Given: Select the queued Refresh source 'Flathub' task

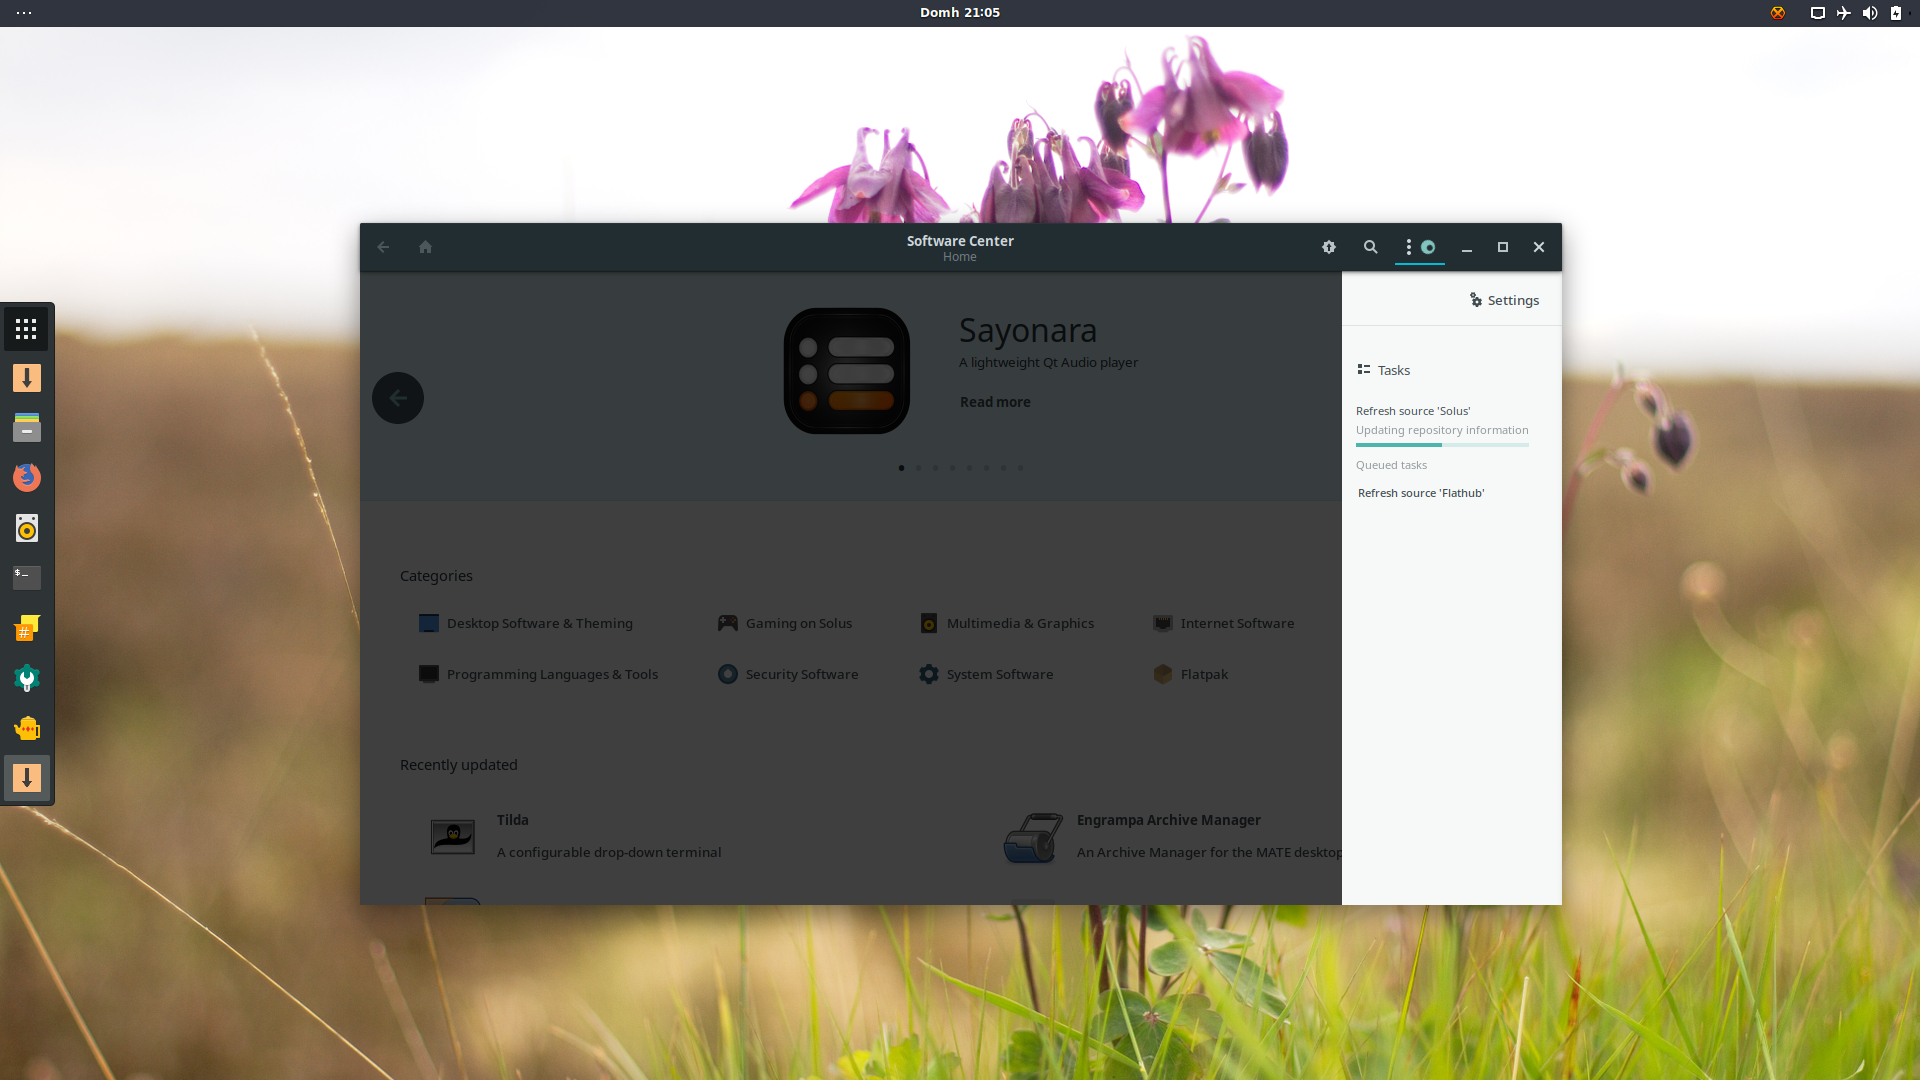Looking at the screenshot, I should [x=1421, y=493].
